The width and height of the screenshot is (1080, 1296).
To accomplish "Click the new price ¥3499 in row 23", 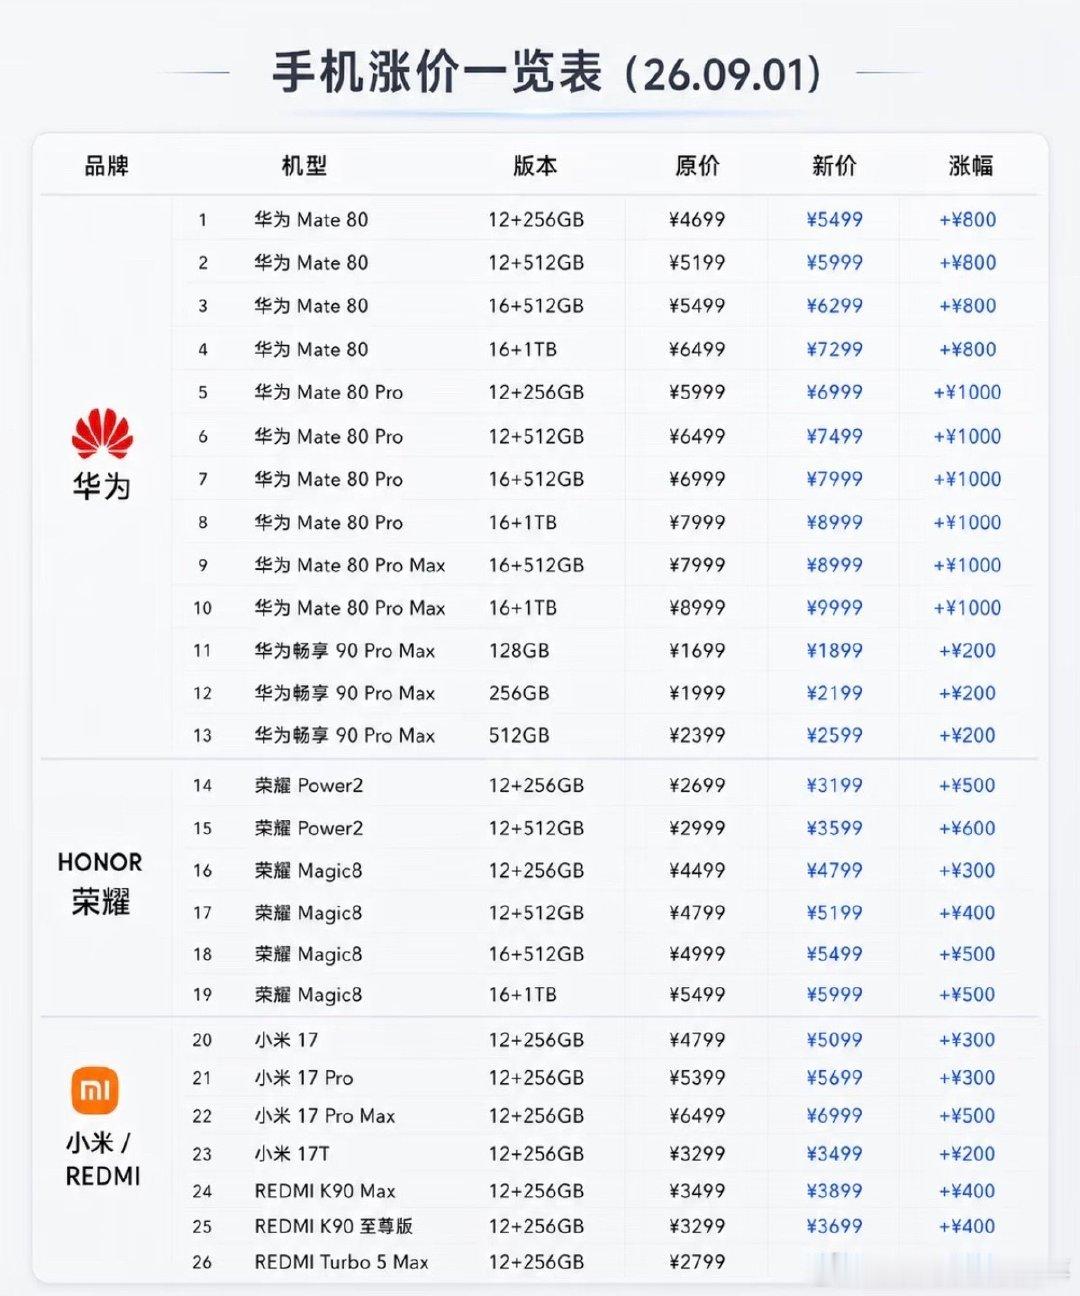I will (834, 1154).
